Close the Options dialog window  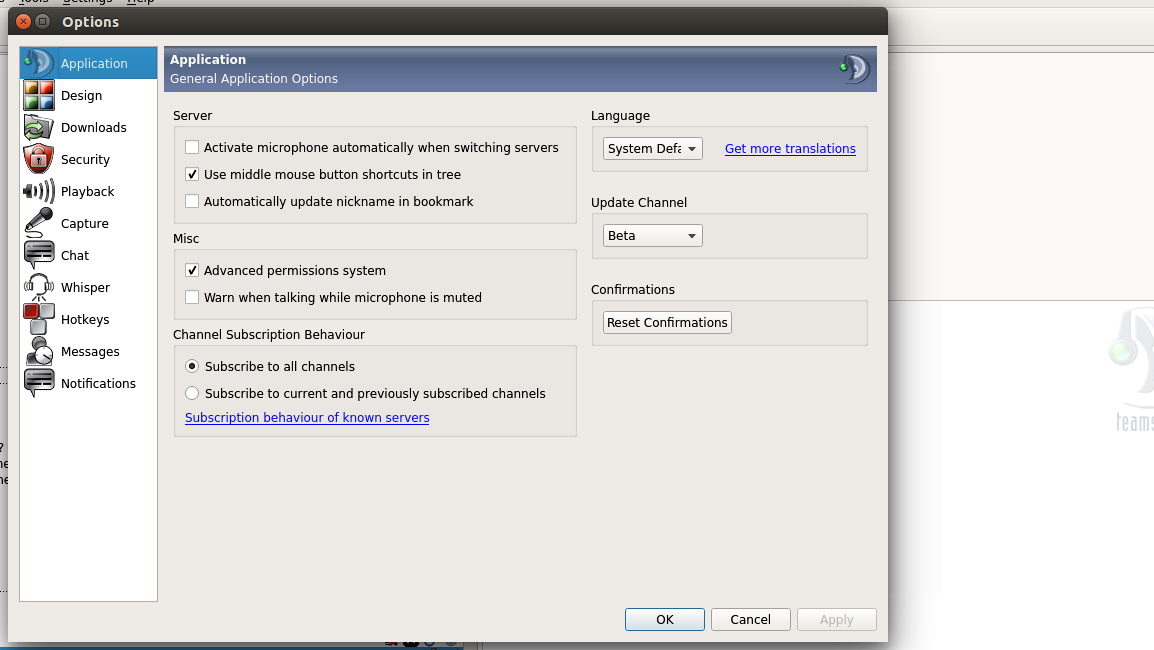(x=24, y=21)
